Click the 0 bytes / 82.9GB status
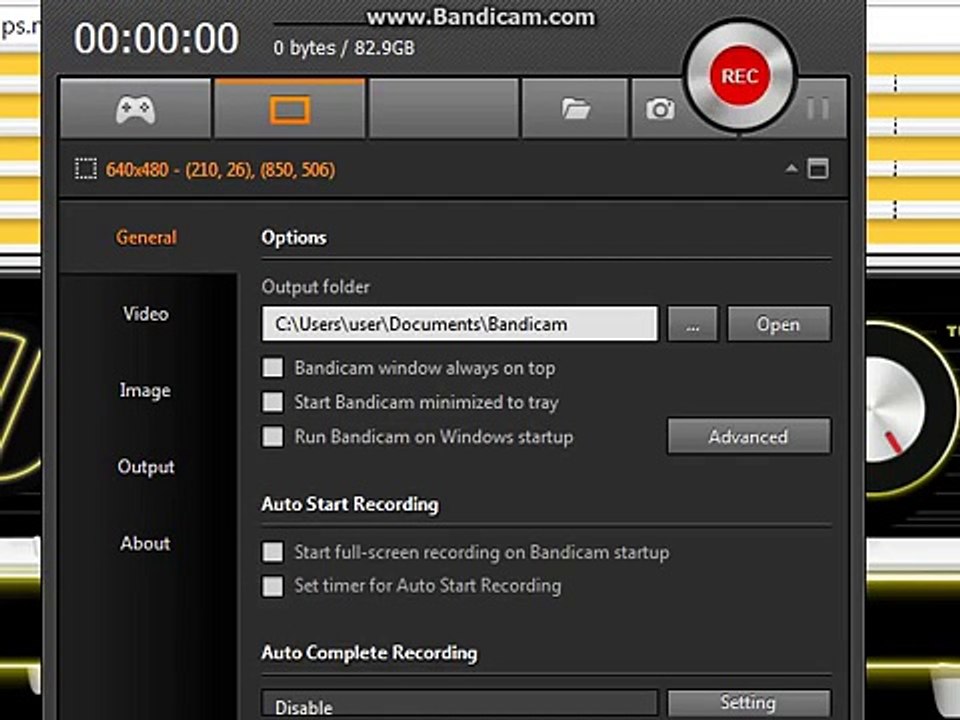The height and width of the screenshot is (720, 960). pos(344,48)
